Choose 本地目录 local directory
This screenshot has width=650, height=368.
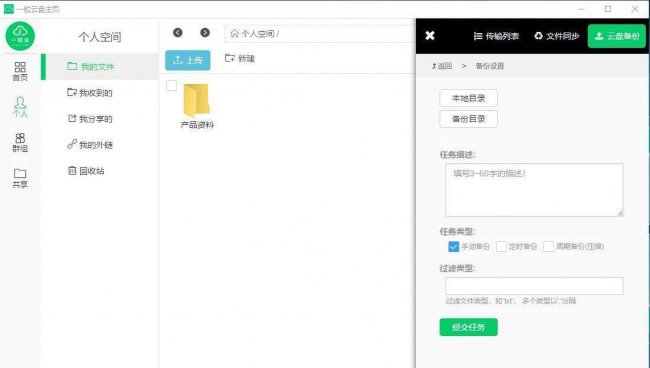pyautogui.click(x=468, y=98)
